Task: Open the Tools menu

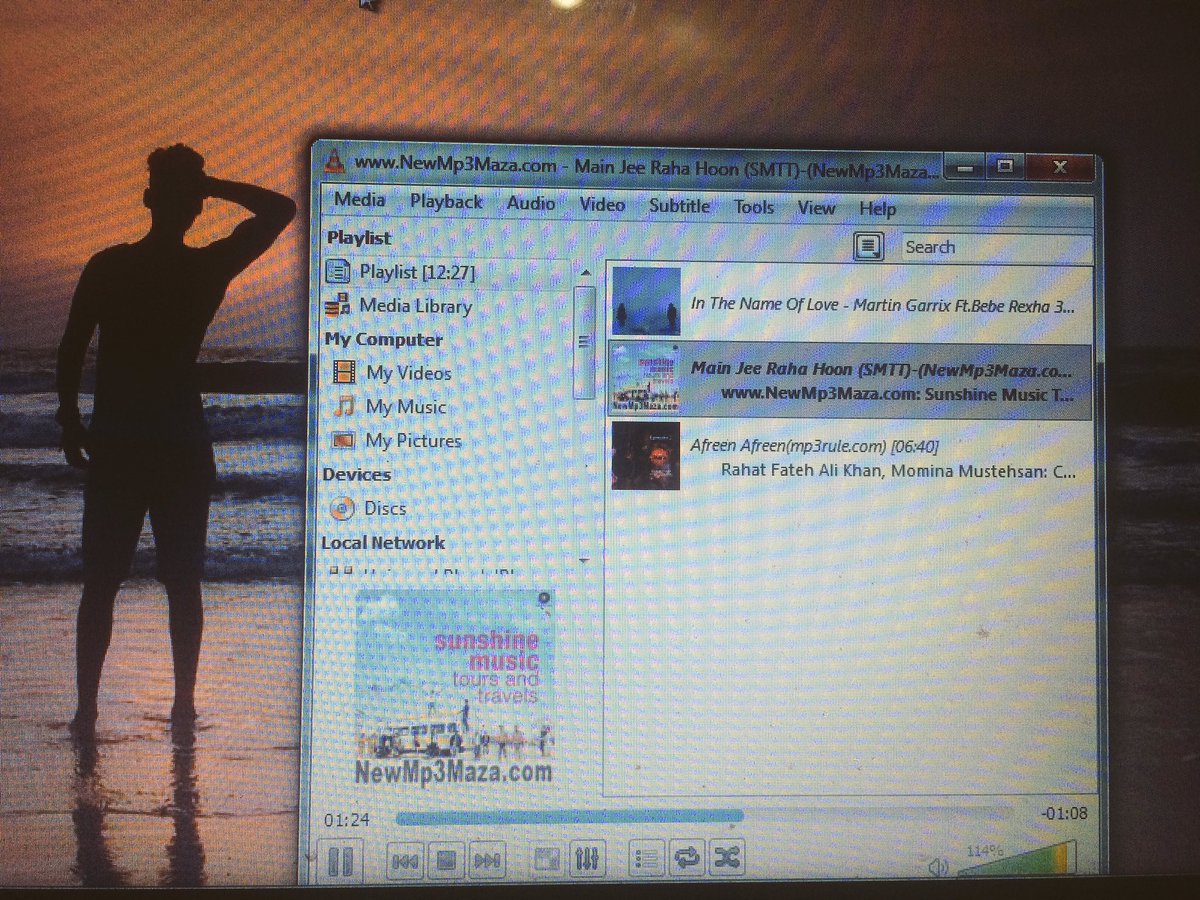Action: tap(754, 207)
